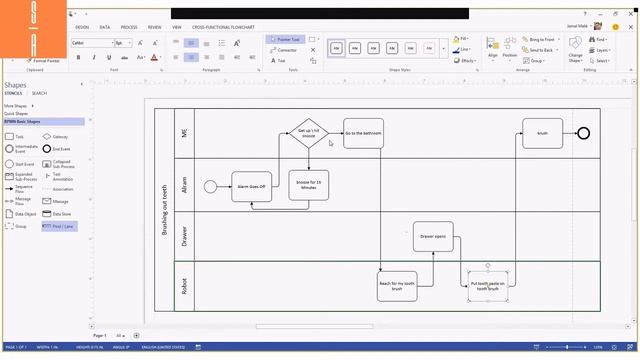
Task: Toggle Underline formatting
Action: pyautogui.click(x=109, y=58)
